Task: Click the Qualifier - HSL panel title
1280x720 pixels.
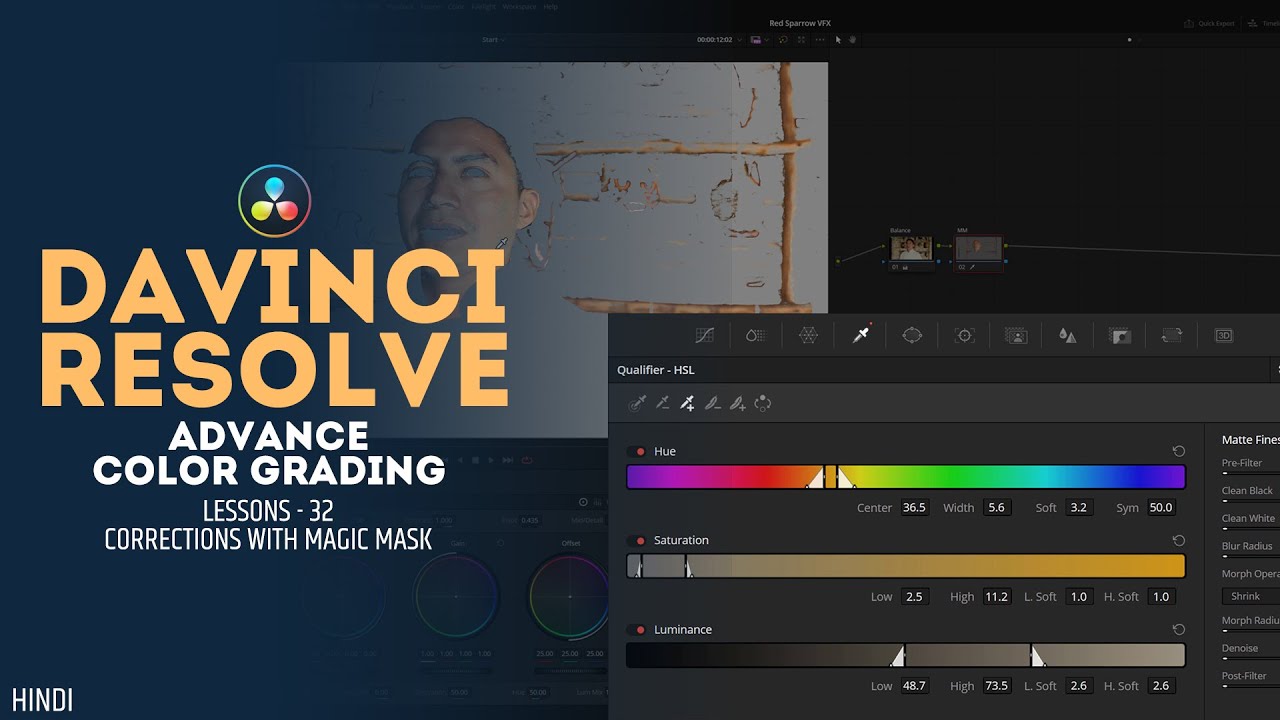Action: 655,369
